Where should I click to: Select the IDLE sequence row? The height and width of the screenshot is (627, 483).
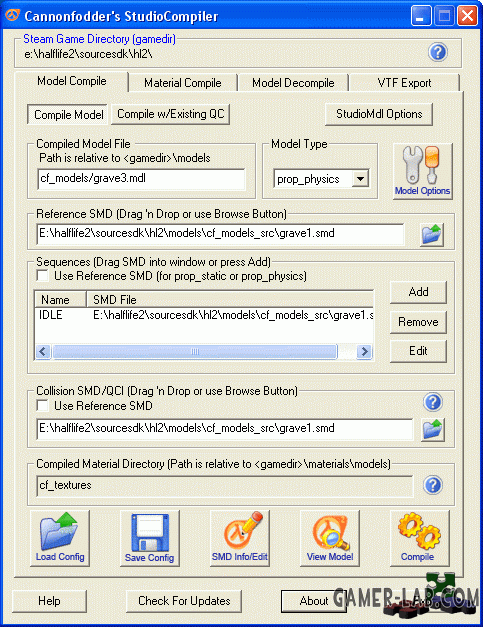(204, 315)
